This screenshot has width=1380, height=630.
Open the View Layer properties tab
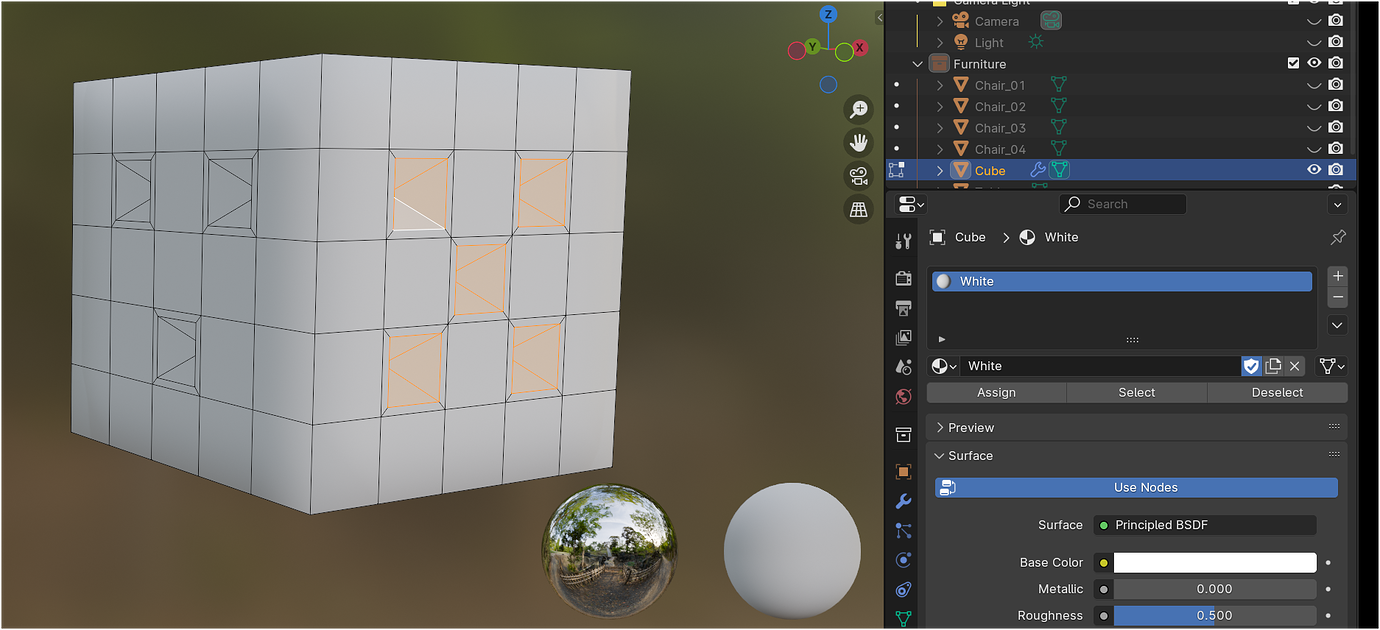(904, 337)
